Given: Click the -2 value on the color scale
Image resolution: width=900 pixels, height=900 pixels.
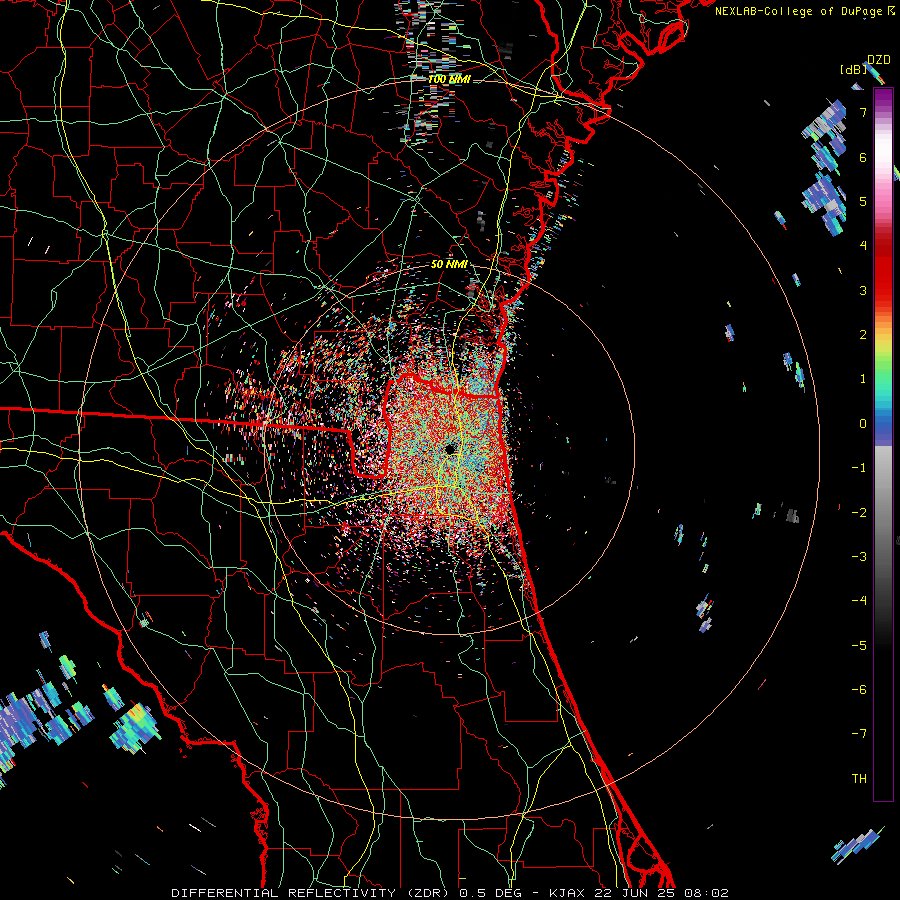Looking at the screenshot, I should pos(859,513).
